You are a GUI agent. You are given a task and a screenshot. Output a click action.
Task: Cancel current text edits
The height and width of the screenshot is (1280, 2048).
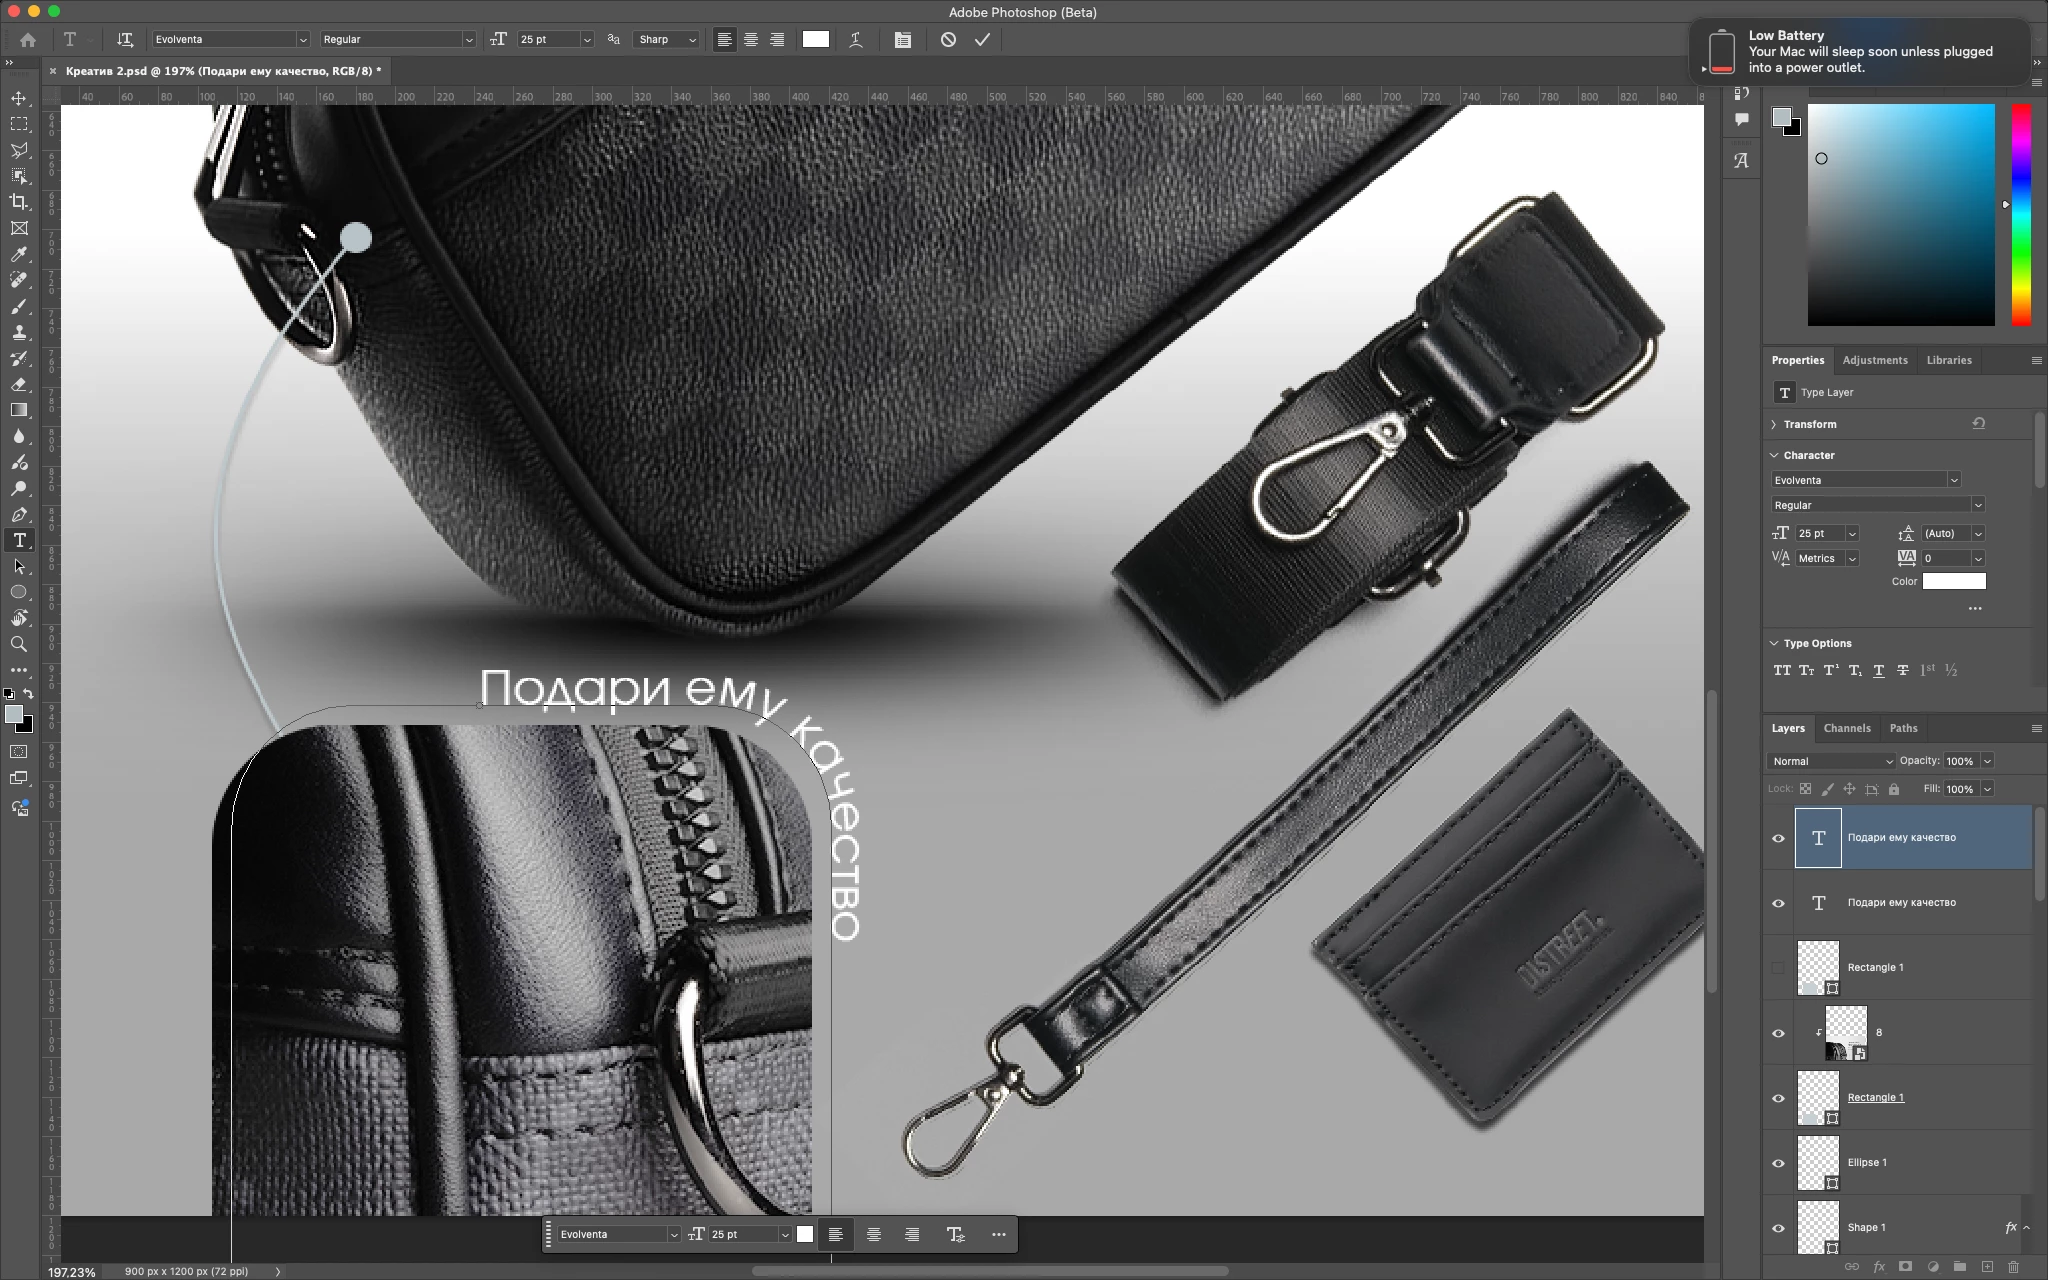click(948, 40)
